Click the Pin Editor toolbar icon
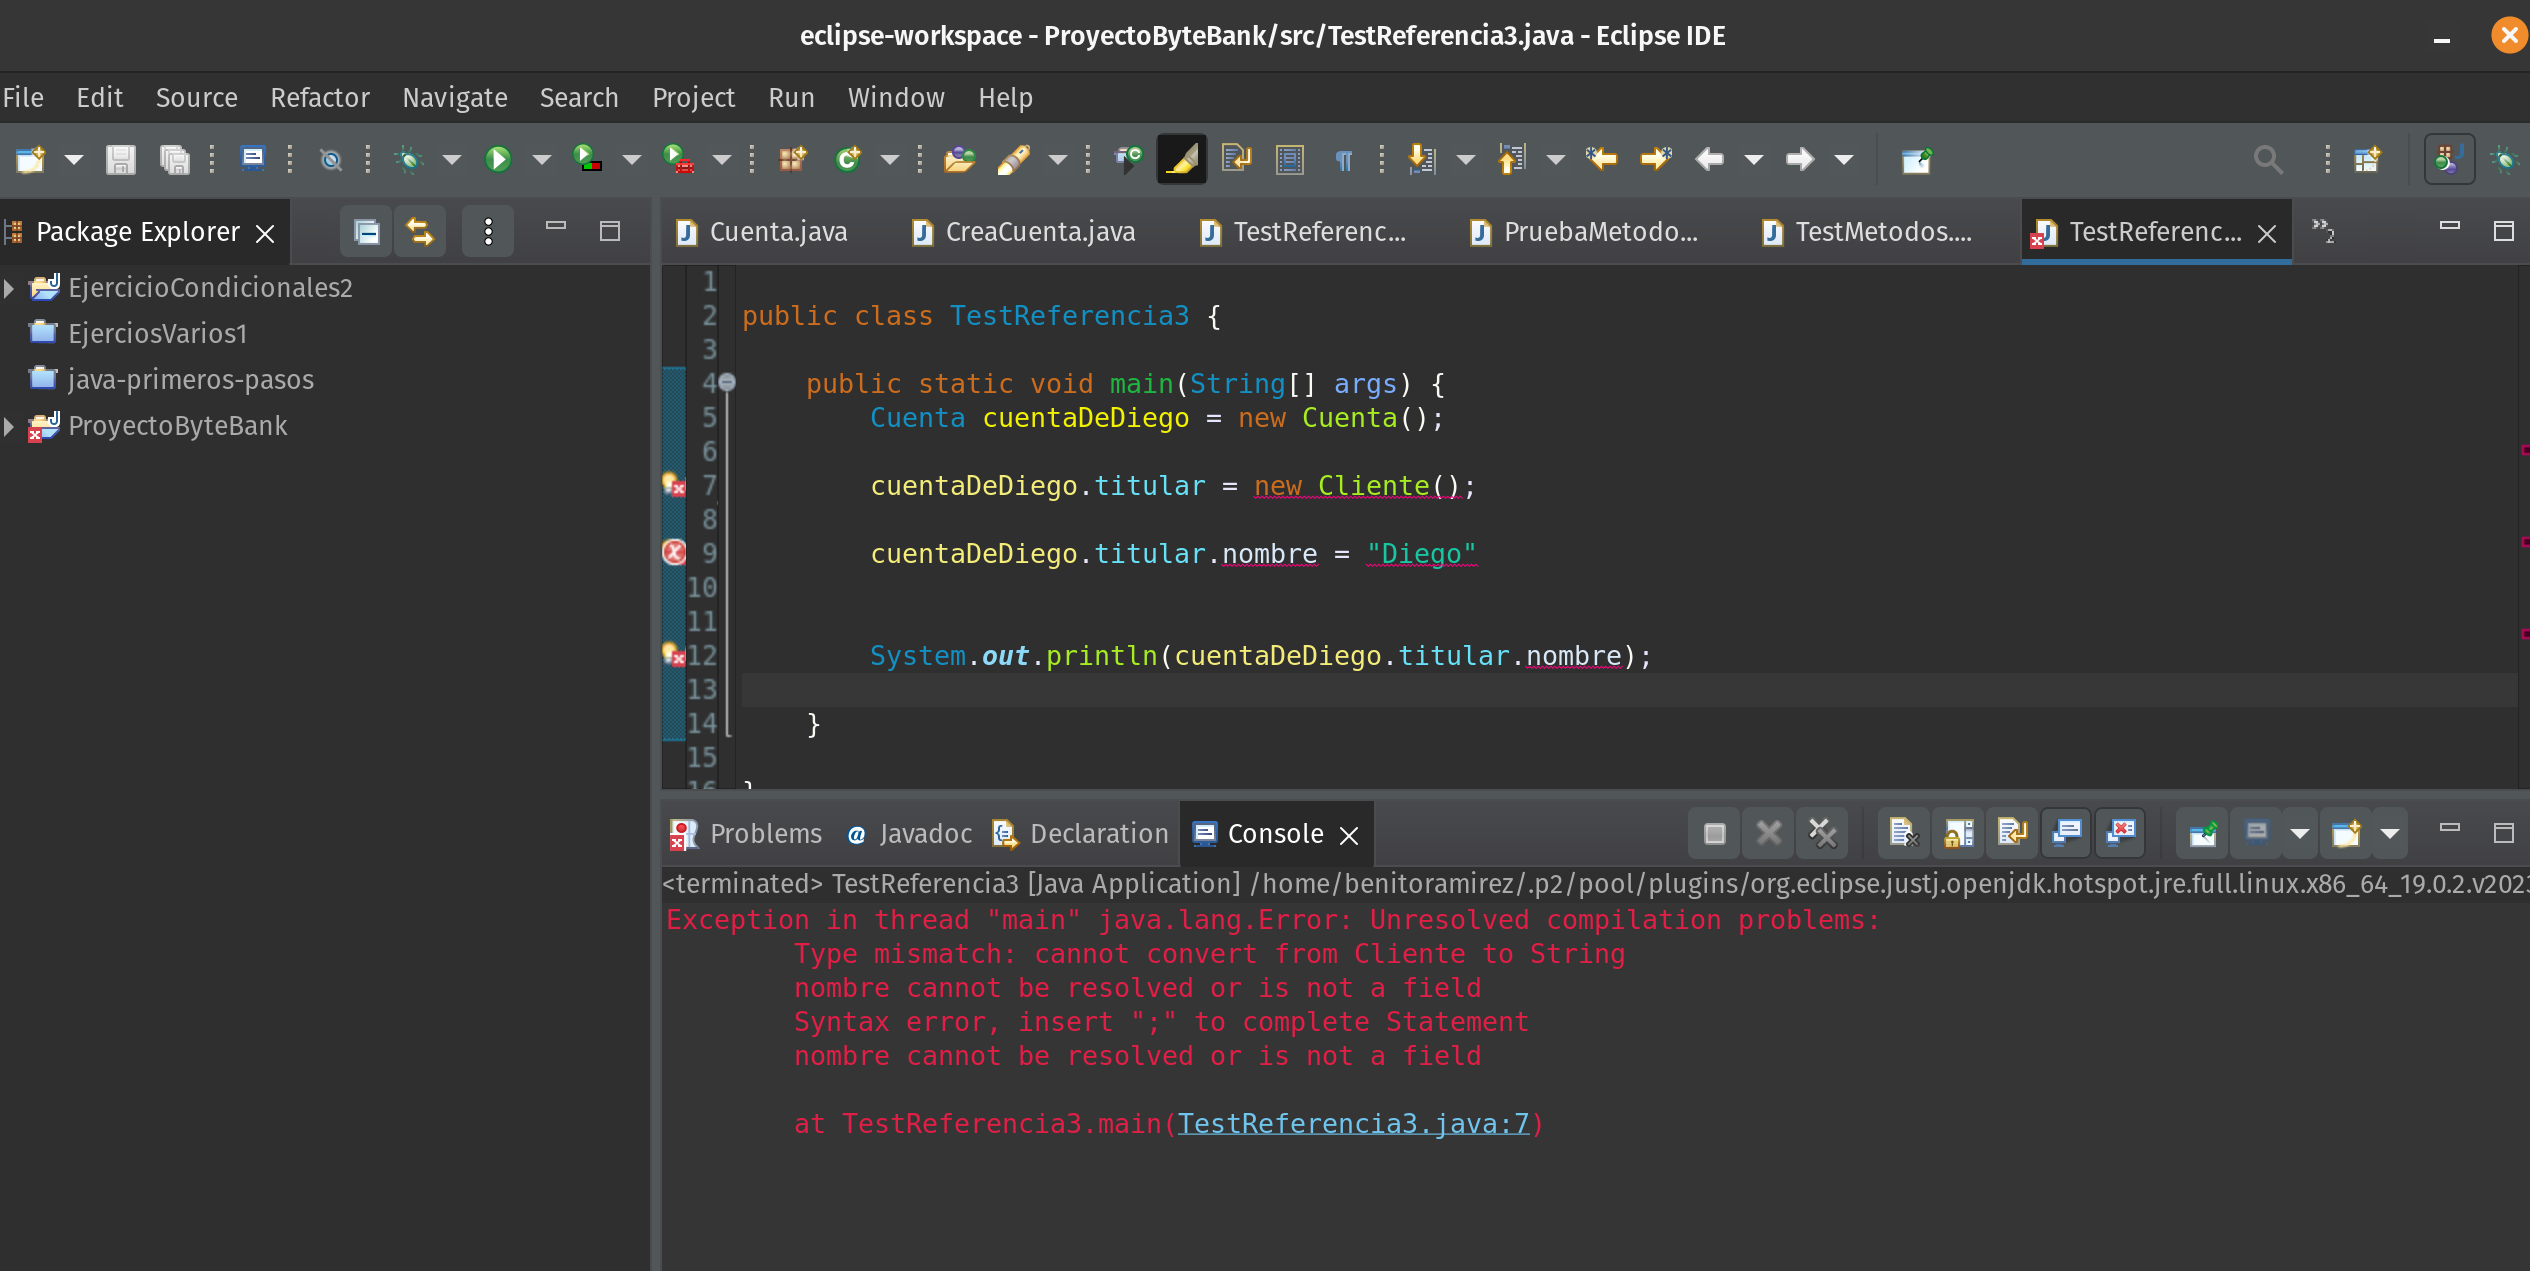Viewport: 2530px width, 1271px height. point(1916,159)
